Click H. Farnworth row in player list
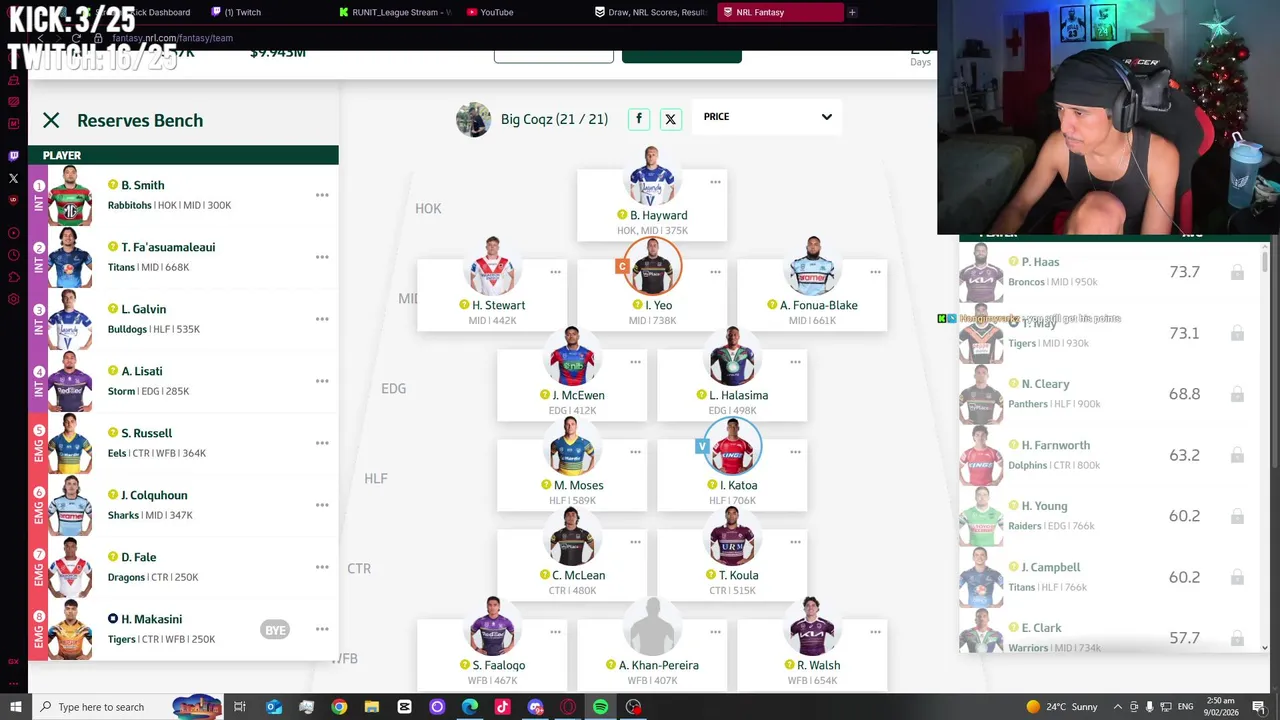Viewport: 1280px width, 720px height. coord(1107,455)
